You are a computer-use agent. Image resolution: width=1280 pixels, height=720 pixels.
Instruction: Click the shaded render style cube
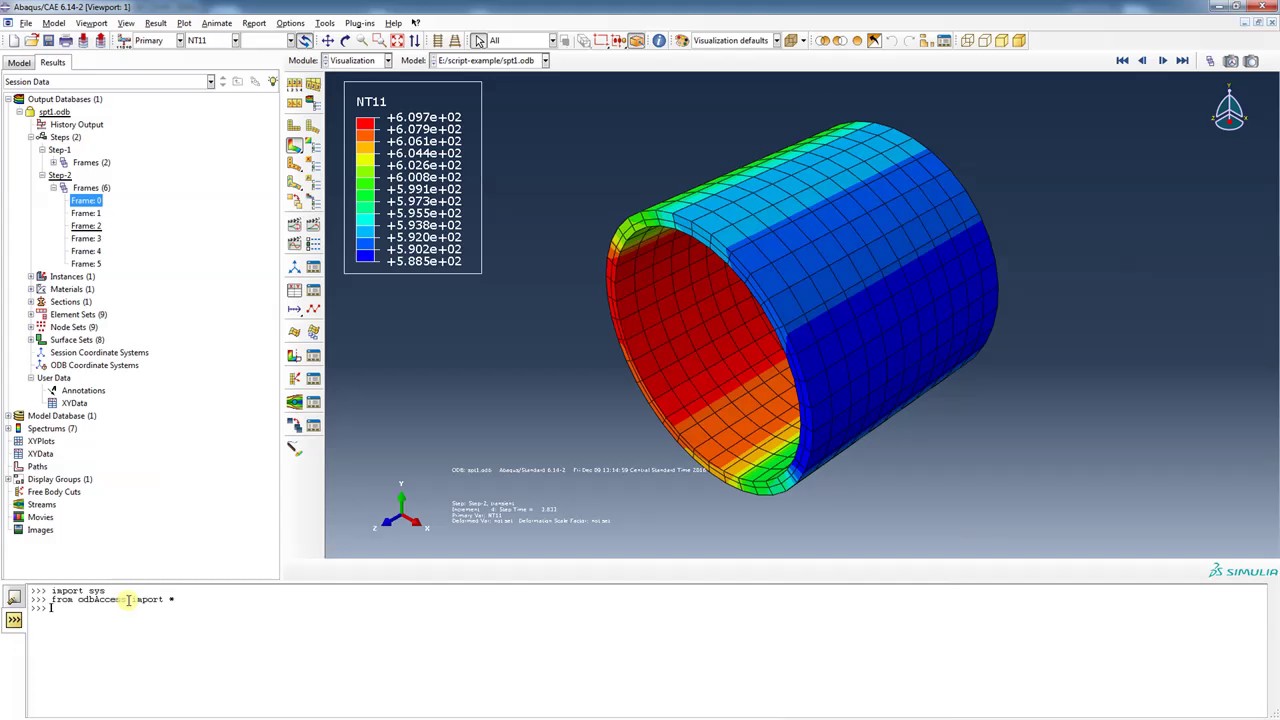(x=1018, y=40)
